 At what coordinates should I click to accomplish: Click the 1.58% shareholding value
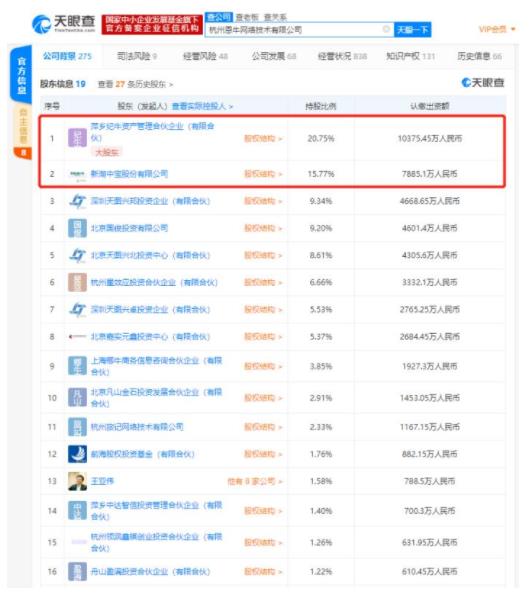pyautogui.click(x=321, y=481)
